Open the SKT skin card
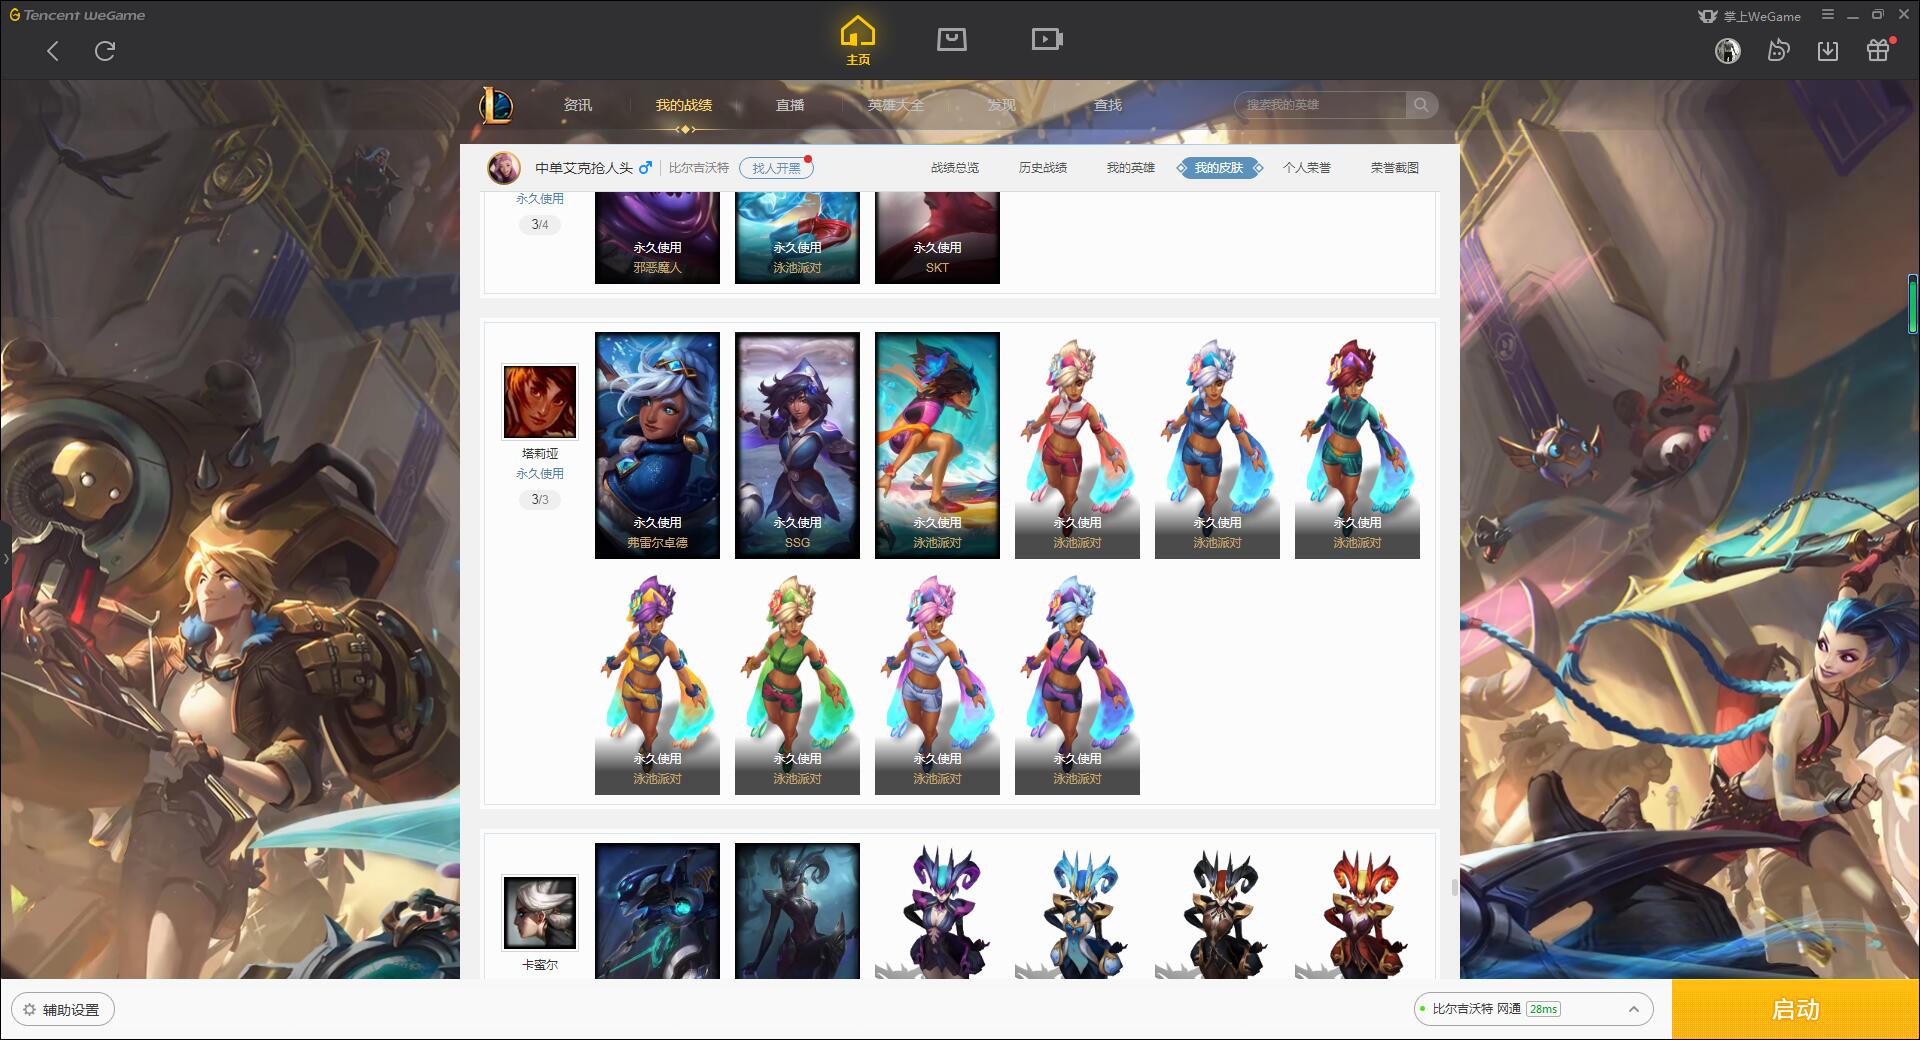Viewport: 1920px width, 1040px height. (937, 238)
